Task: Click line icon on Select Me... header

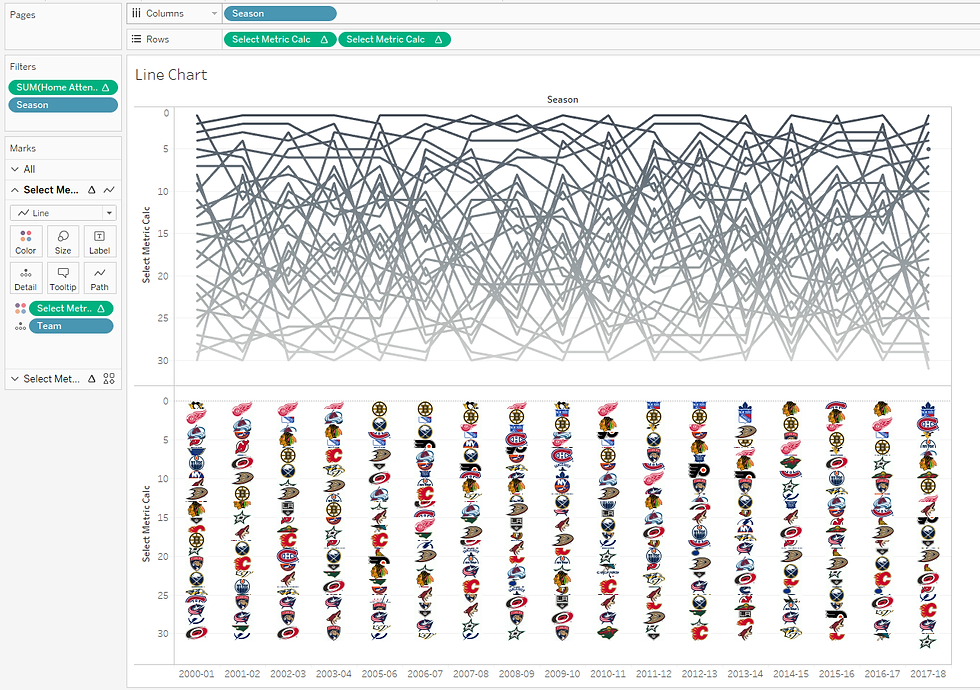Action: tap(109, 189)
